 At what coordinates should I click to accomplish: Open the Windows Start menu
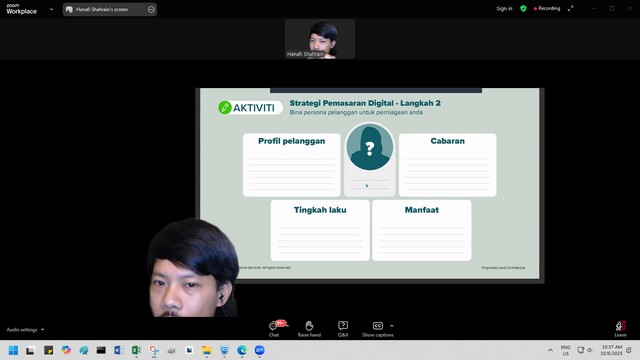point(13,350)
